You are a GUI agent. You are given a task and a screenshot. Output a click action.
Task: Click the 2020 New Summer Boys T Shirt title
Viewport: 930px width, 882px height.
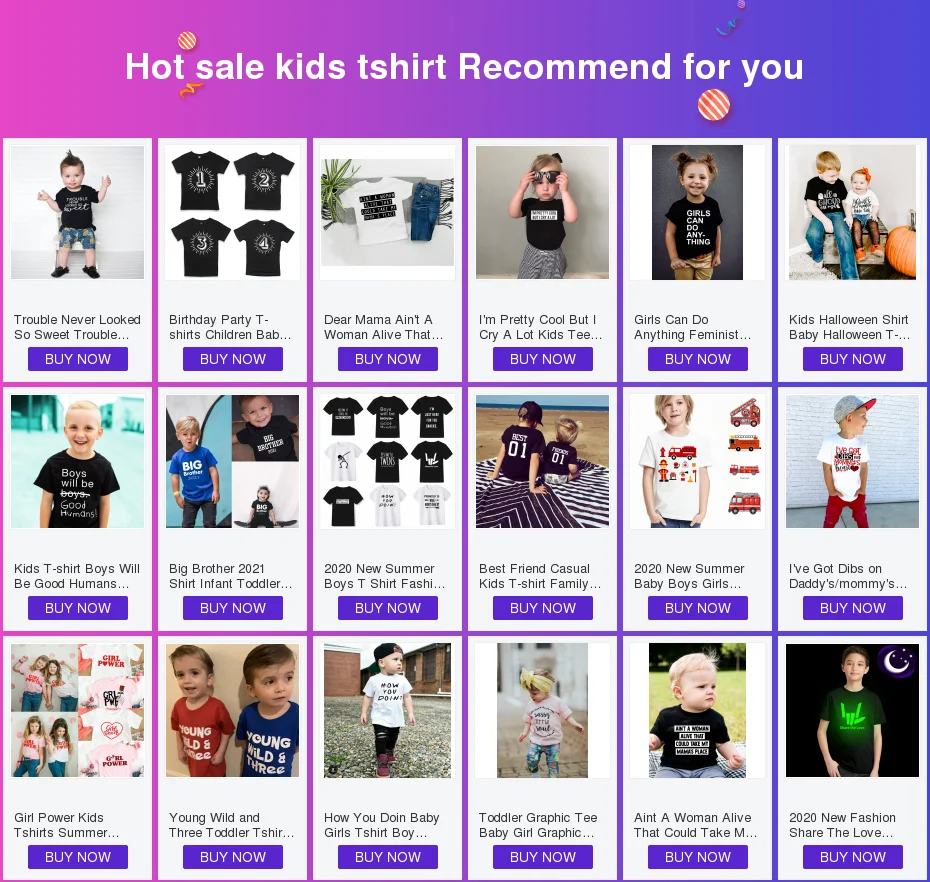point(384,576)
